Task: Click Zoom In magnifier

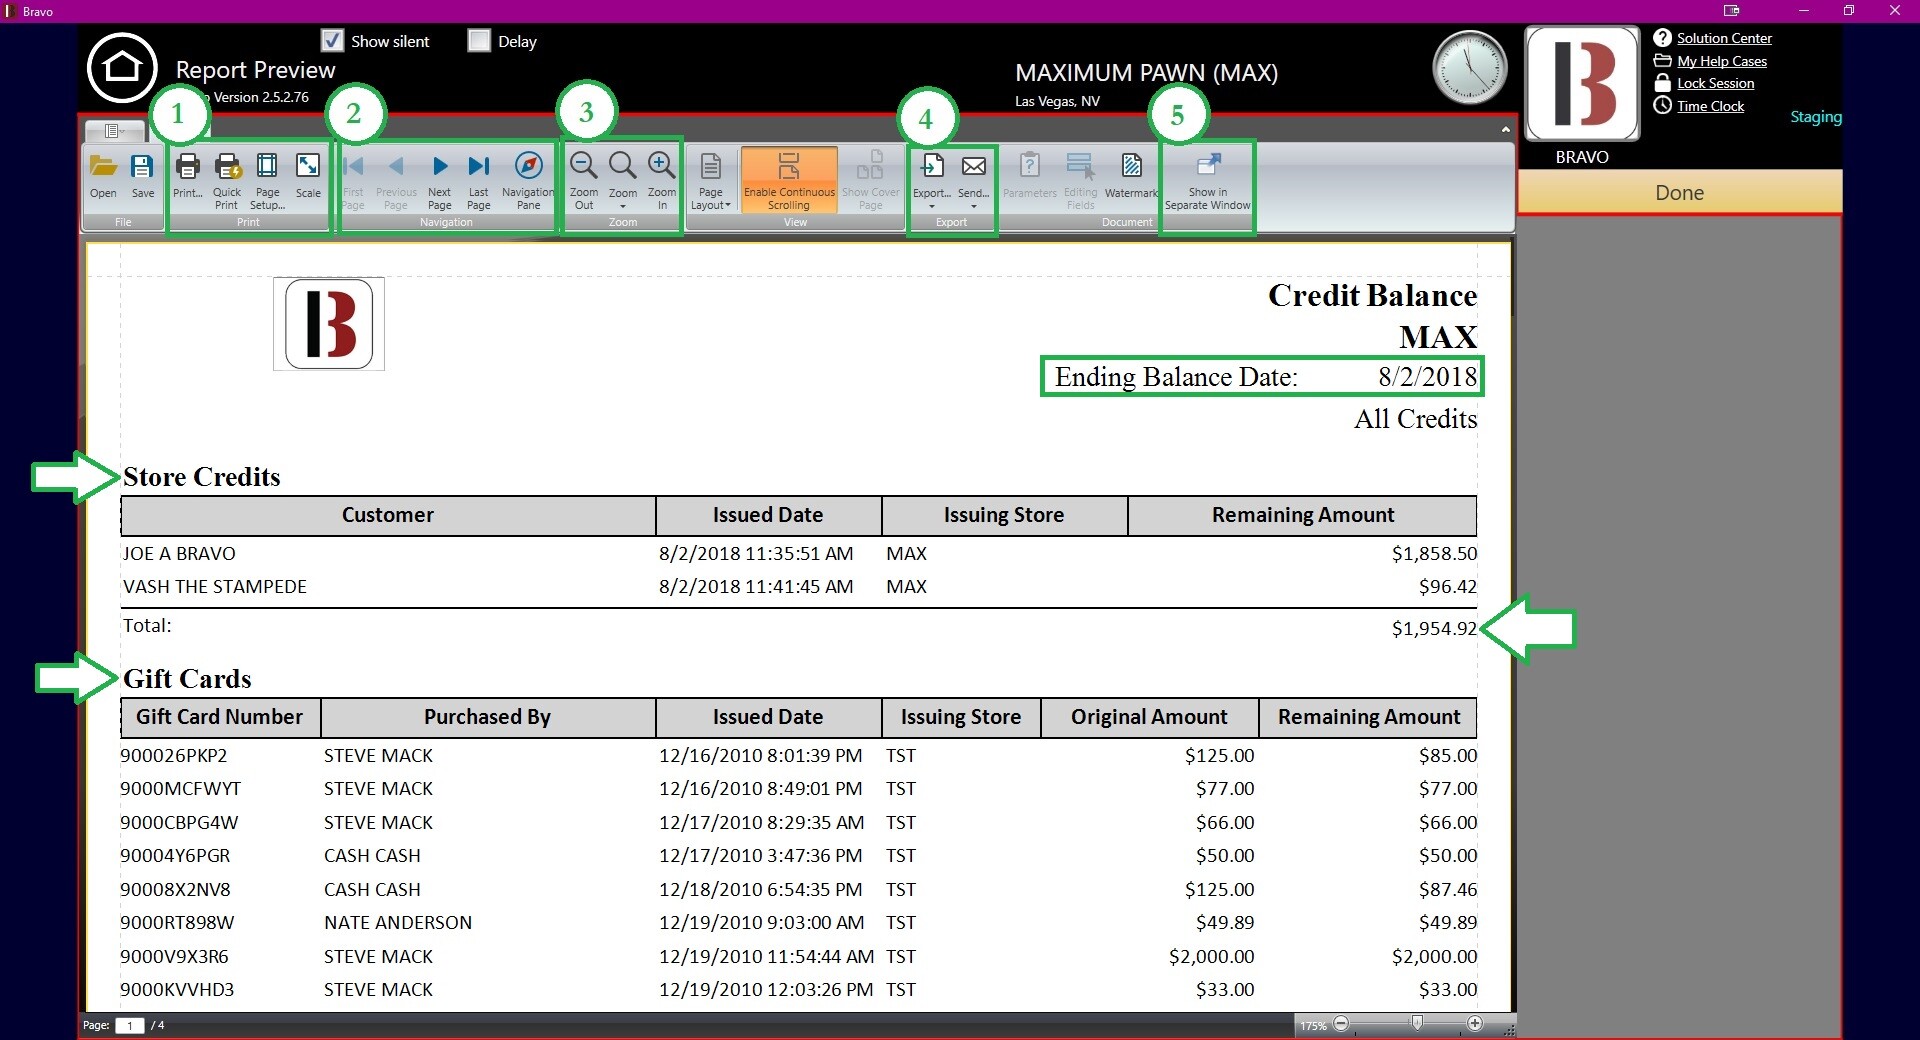Action: click(x=662, y=180)
